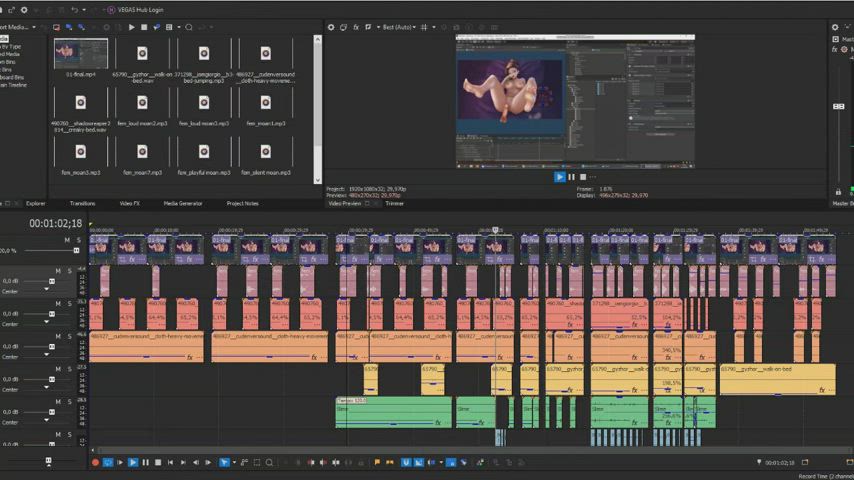Image resolution: width=854 pixels, height=480 pixels.
Task: Click the Capture Video icon in Project Media
Action: 57,27
